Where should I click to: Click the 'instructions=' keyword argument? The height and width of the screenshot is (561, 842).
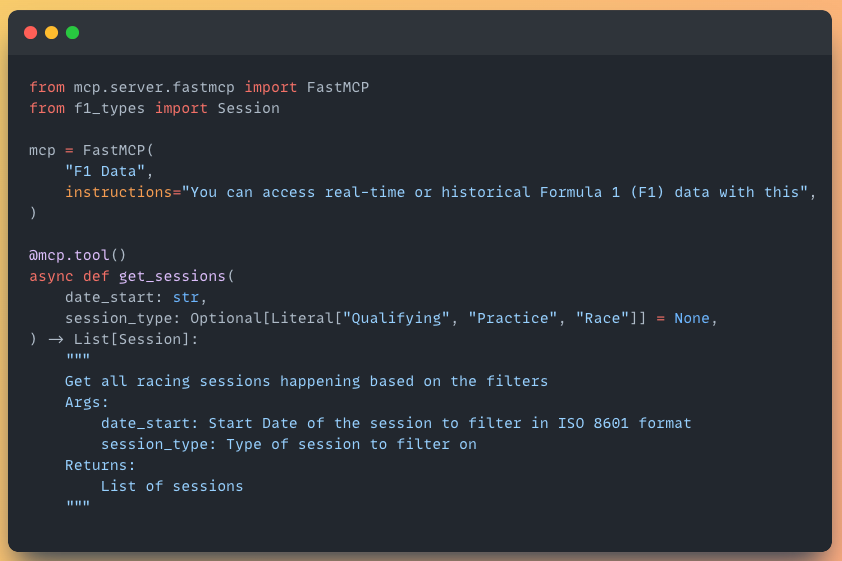pyautogui.click(x=123, y=192)
